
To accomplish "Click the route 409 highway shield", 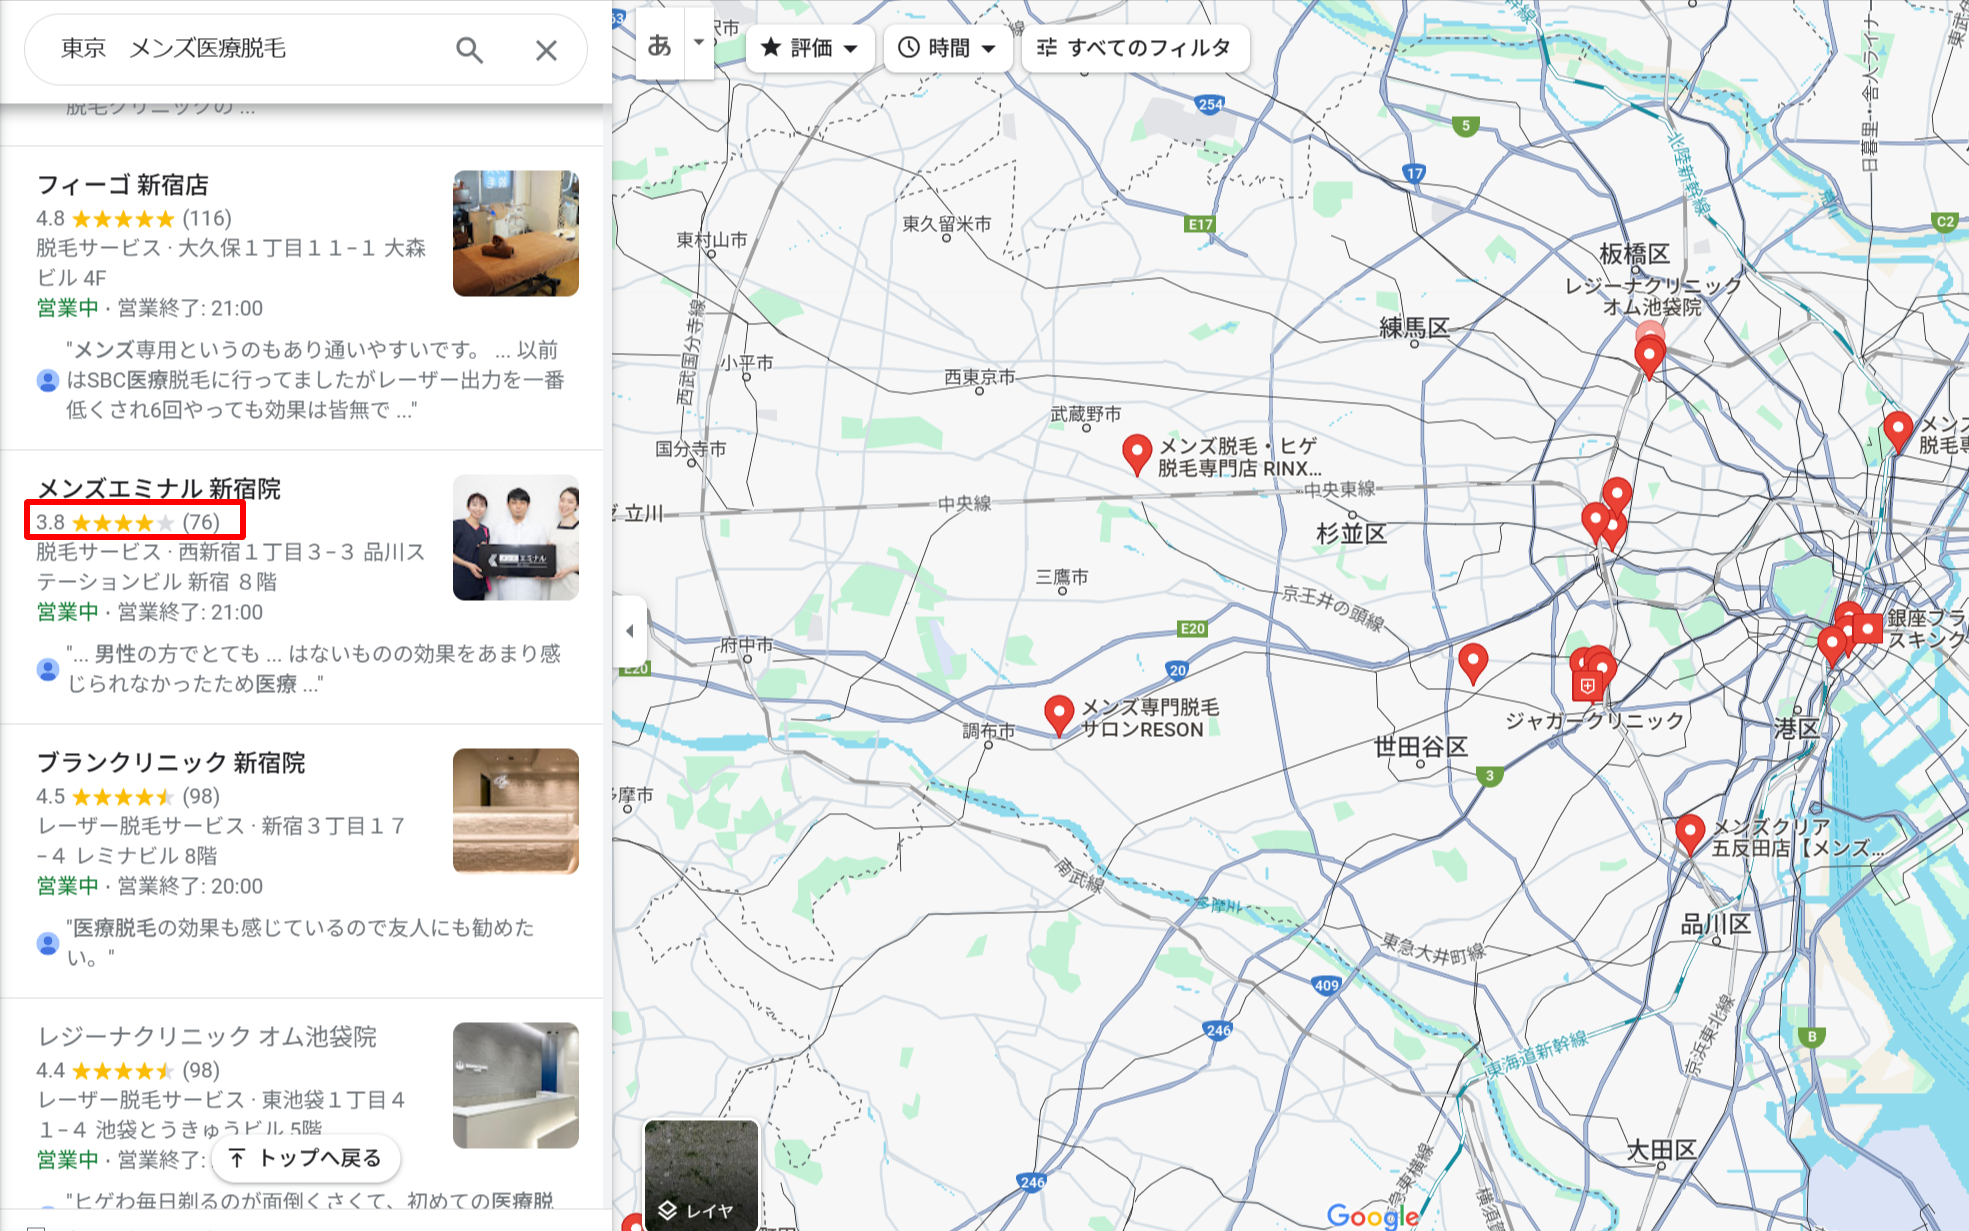I will [1327, 985].
